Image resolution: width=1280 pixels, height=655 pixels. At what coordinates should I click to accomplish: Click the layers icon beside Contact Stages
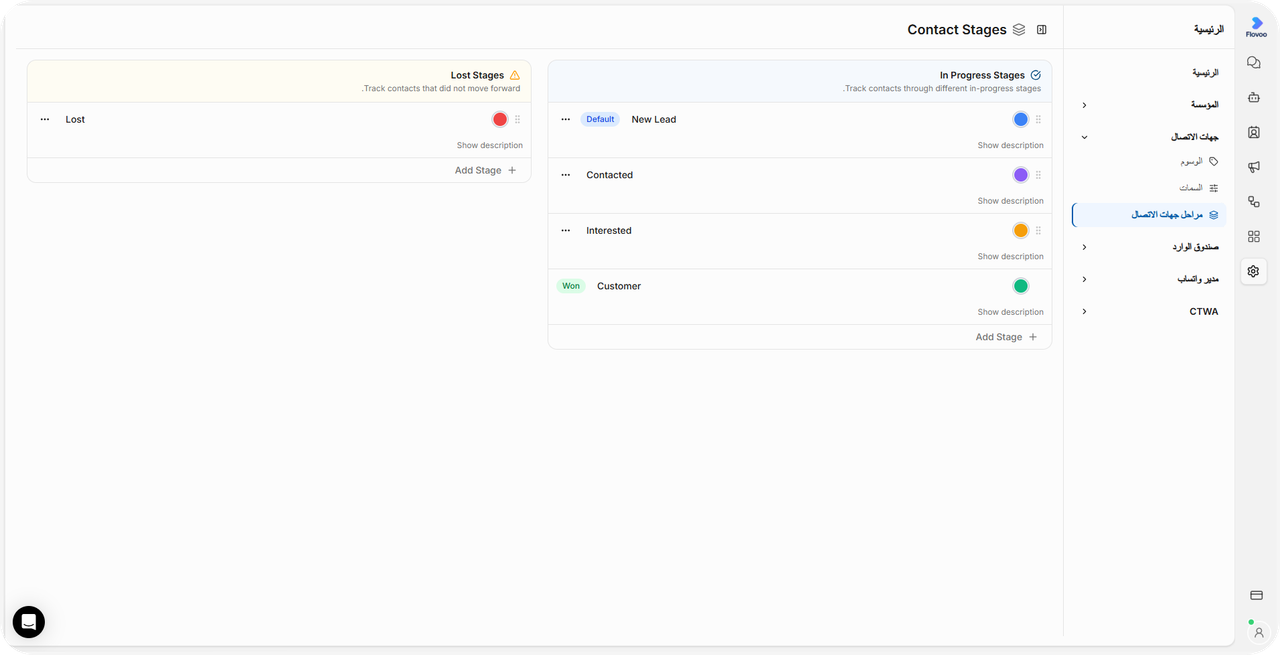[x=1019, y=30]
